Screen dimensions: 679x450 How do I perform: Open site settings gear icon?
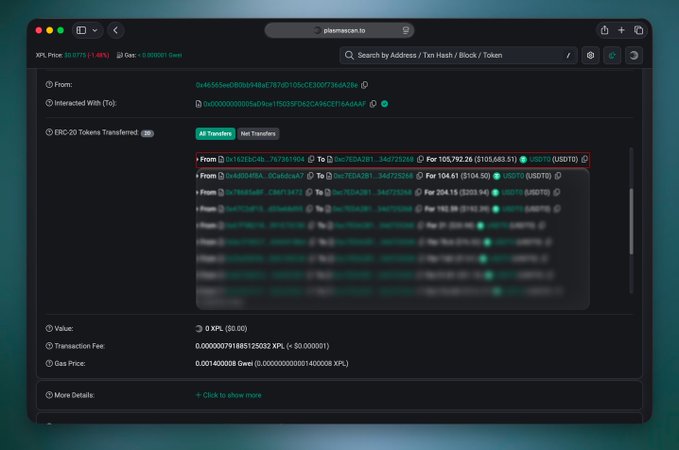[x=590, y=55]
